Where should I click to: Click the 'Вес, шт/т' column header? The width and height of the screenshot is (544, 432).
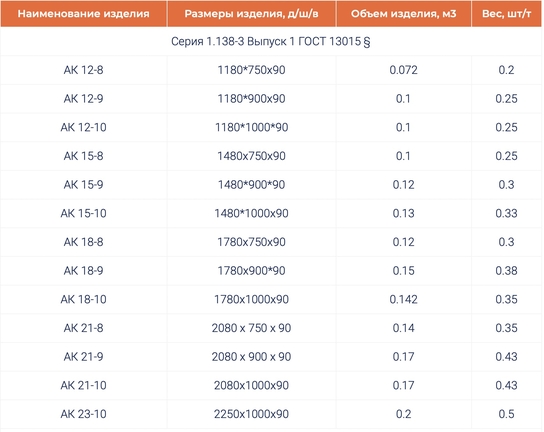click(507, 14)
